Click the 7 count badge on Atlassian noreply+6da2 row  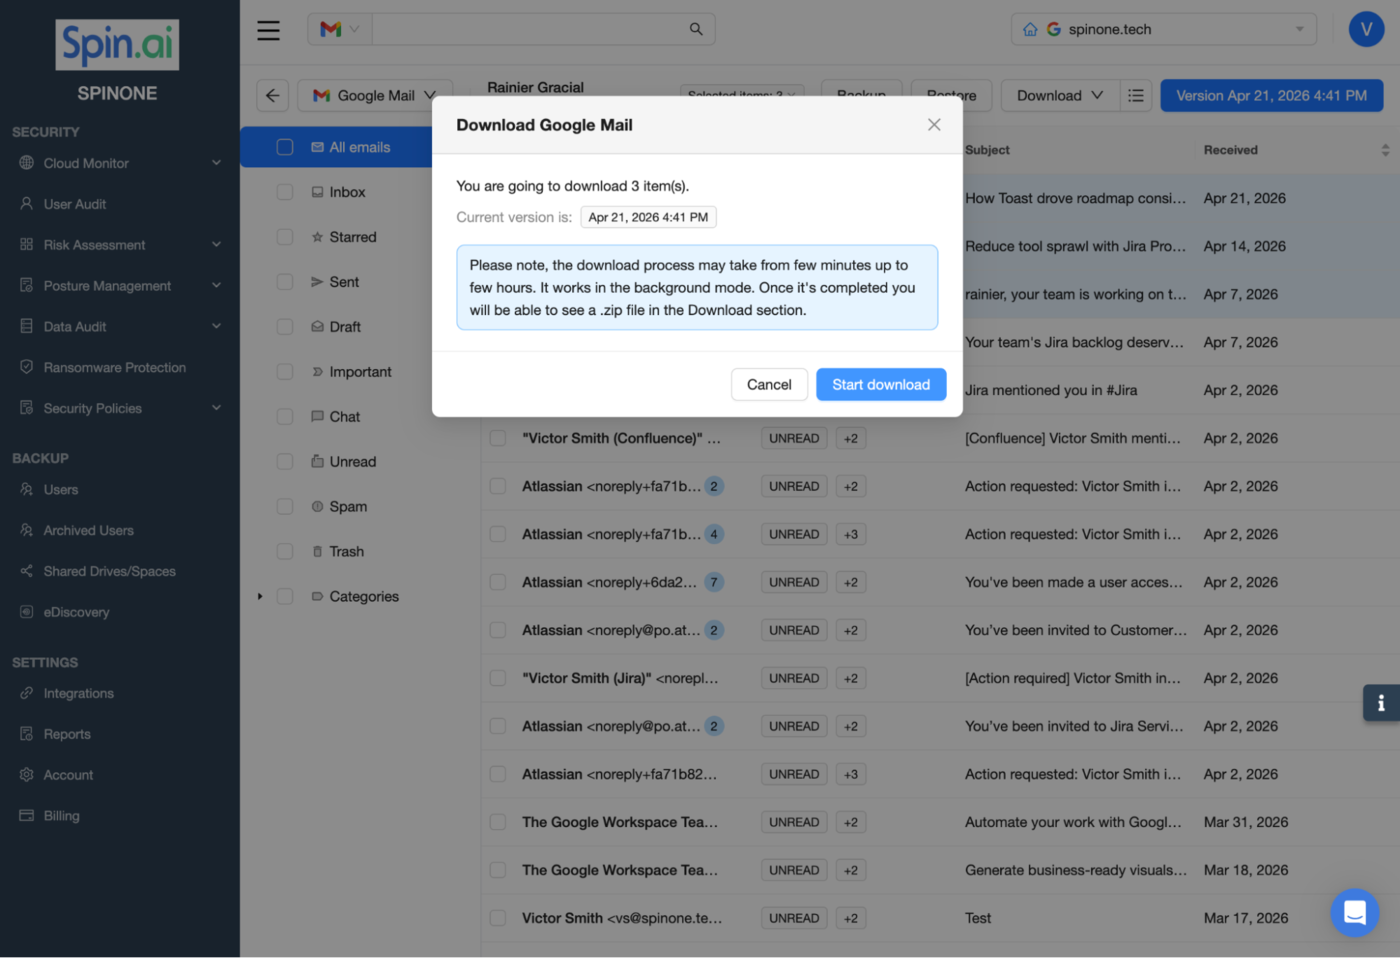coord(714,582)
